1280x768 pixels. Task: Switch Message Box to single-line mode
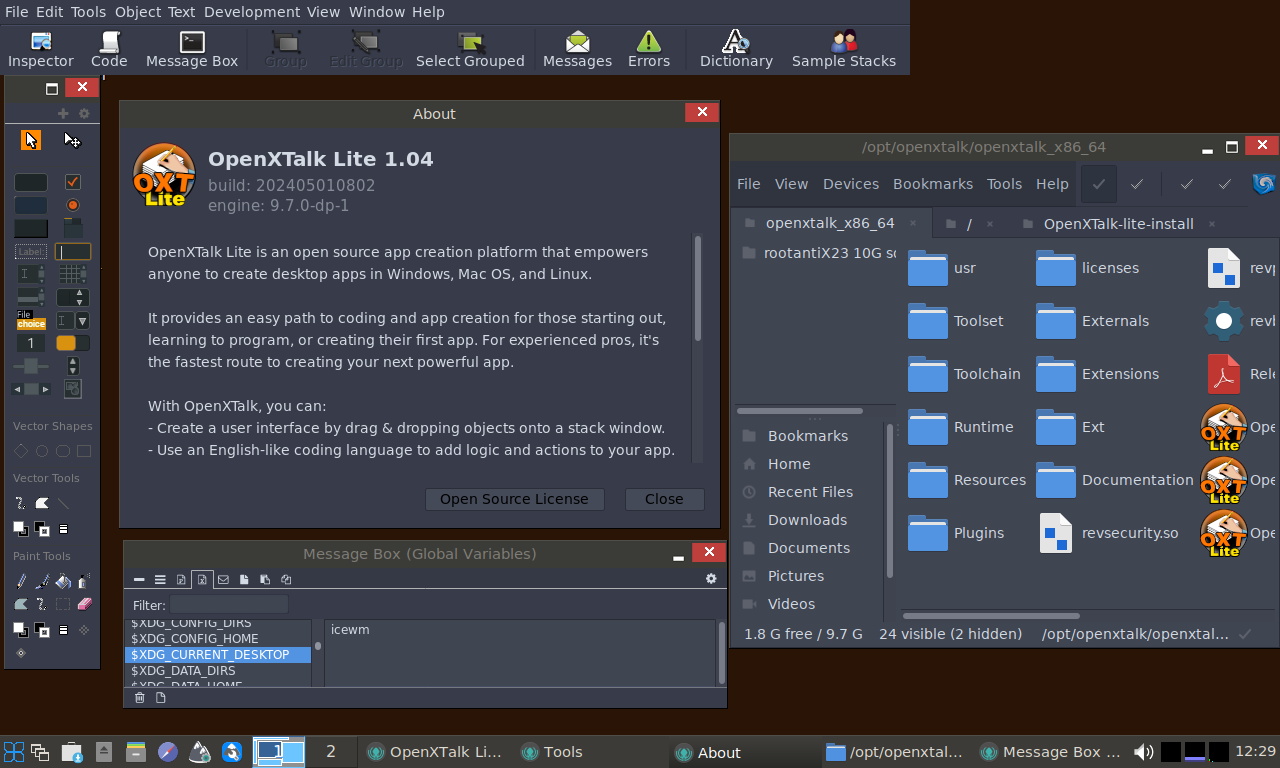[x=139, y=579]
